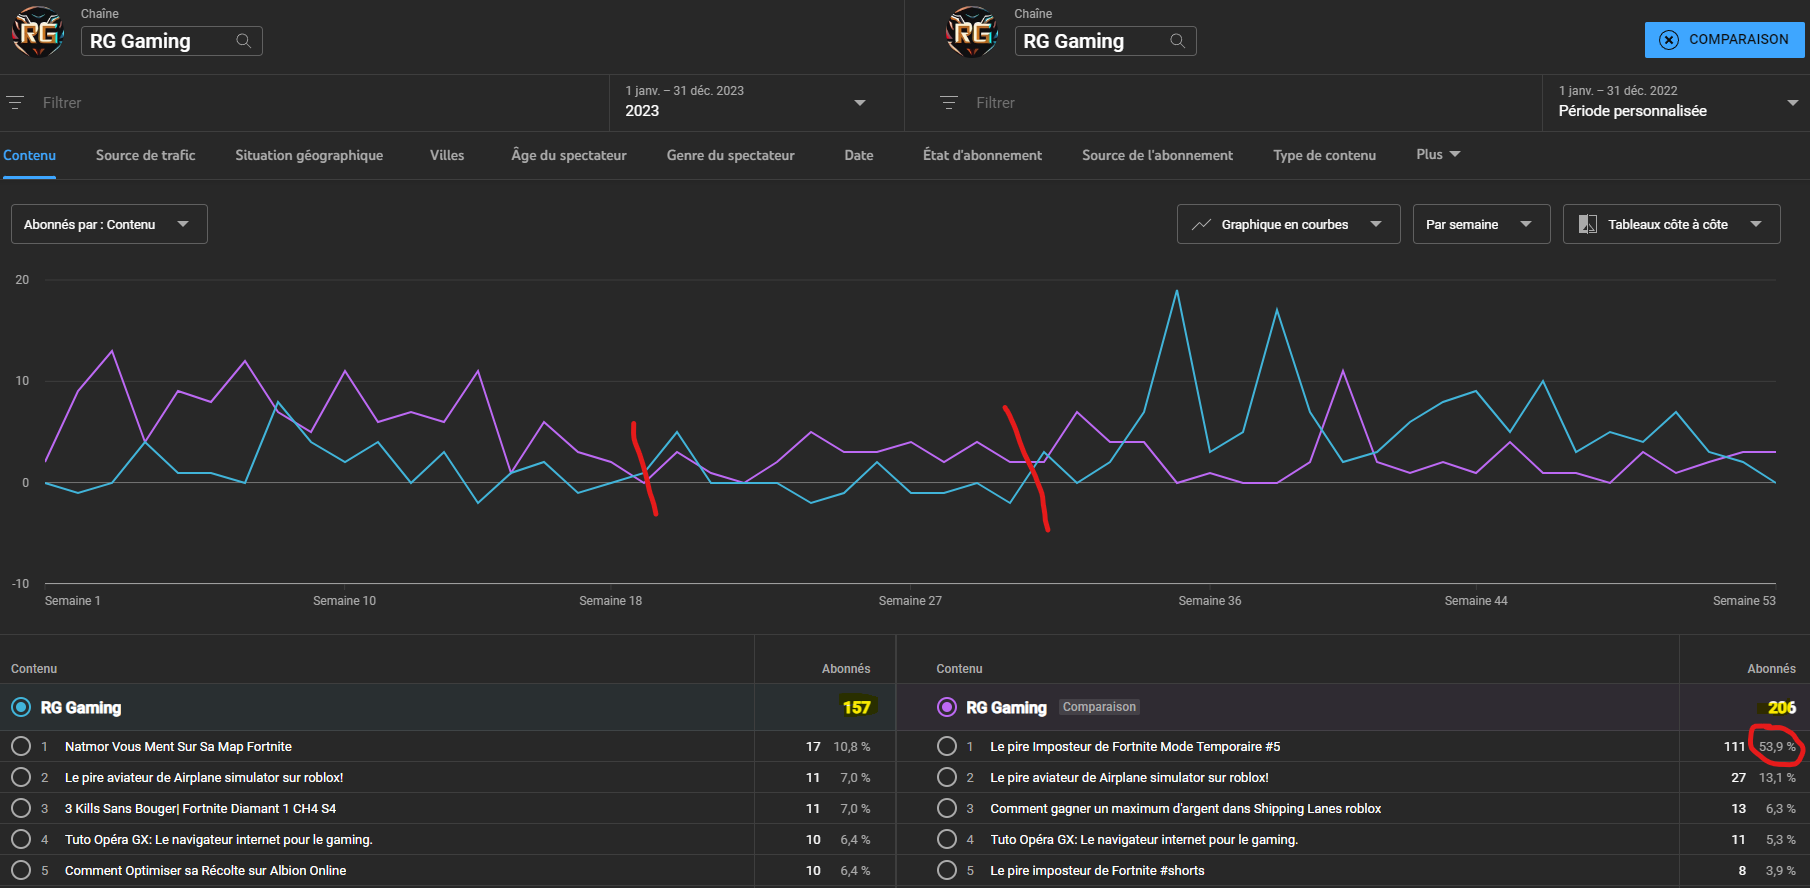
Task: Click the left filter lines icon
Action: point(15,103)
